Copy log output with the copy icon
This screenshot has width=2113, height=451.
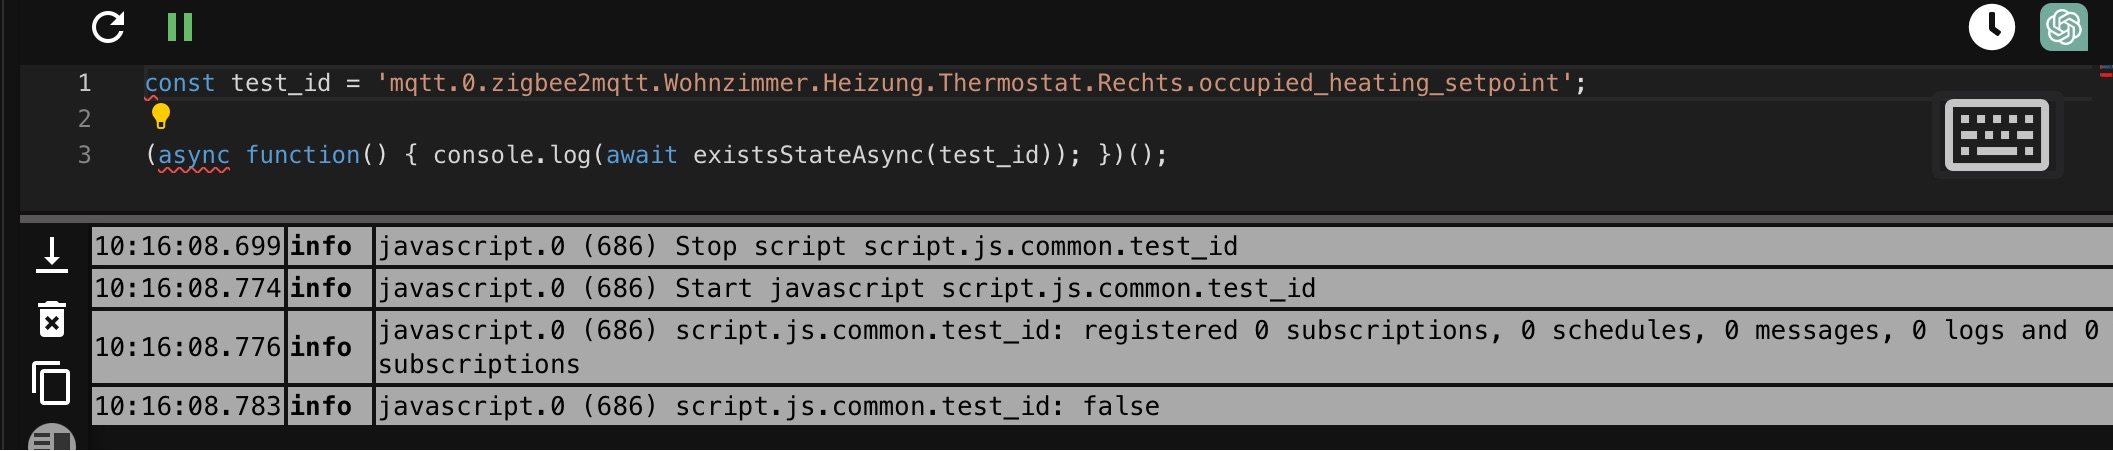52,383
